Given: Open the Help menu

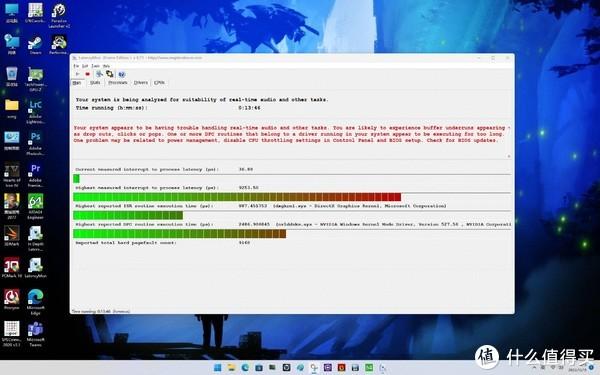Looking at the screenshot, I should click(106, 66).
